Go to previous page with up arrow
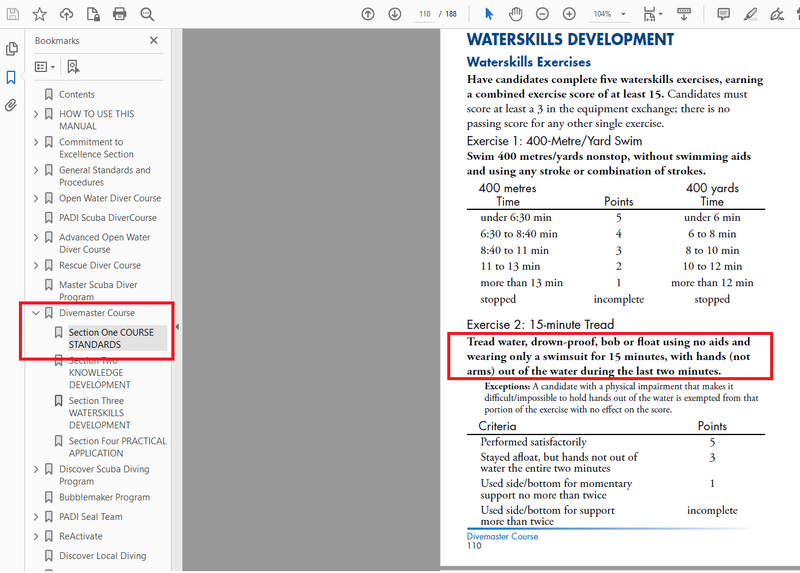This screenshot has width=800, height=573. (x=368, y=14)
